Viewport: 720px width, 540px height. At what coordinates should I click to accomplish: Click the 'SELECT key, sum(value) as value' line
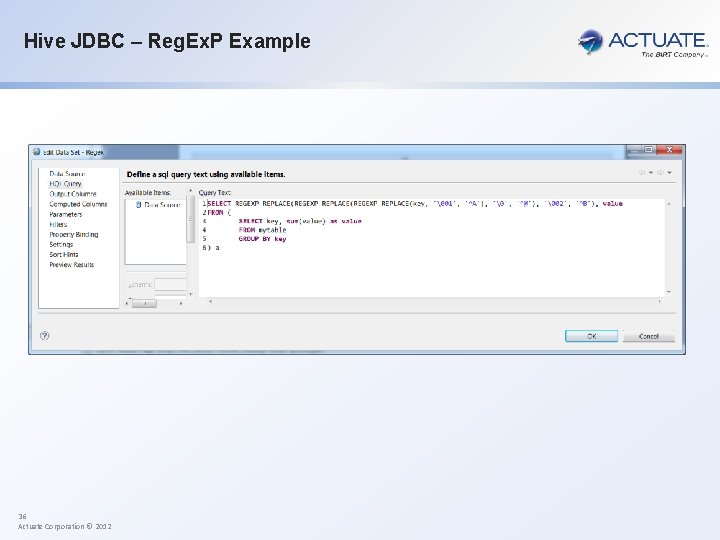tap(300, 221)
